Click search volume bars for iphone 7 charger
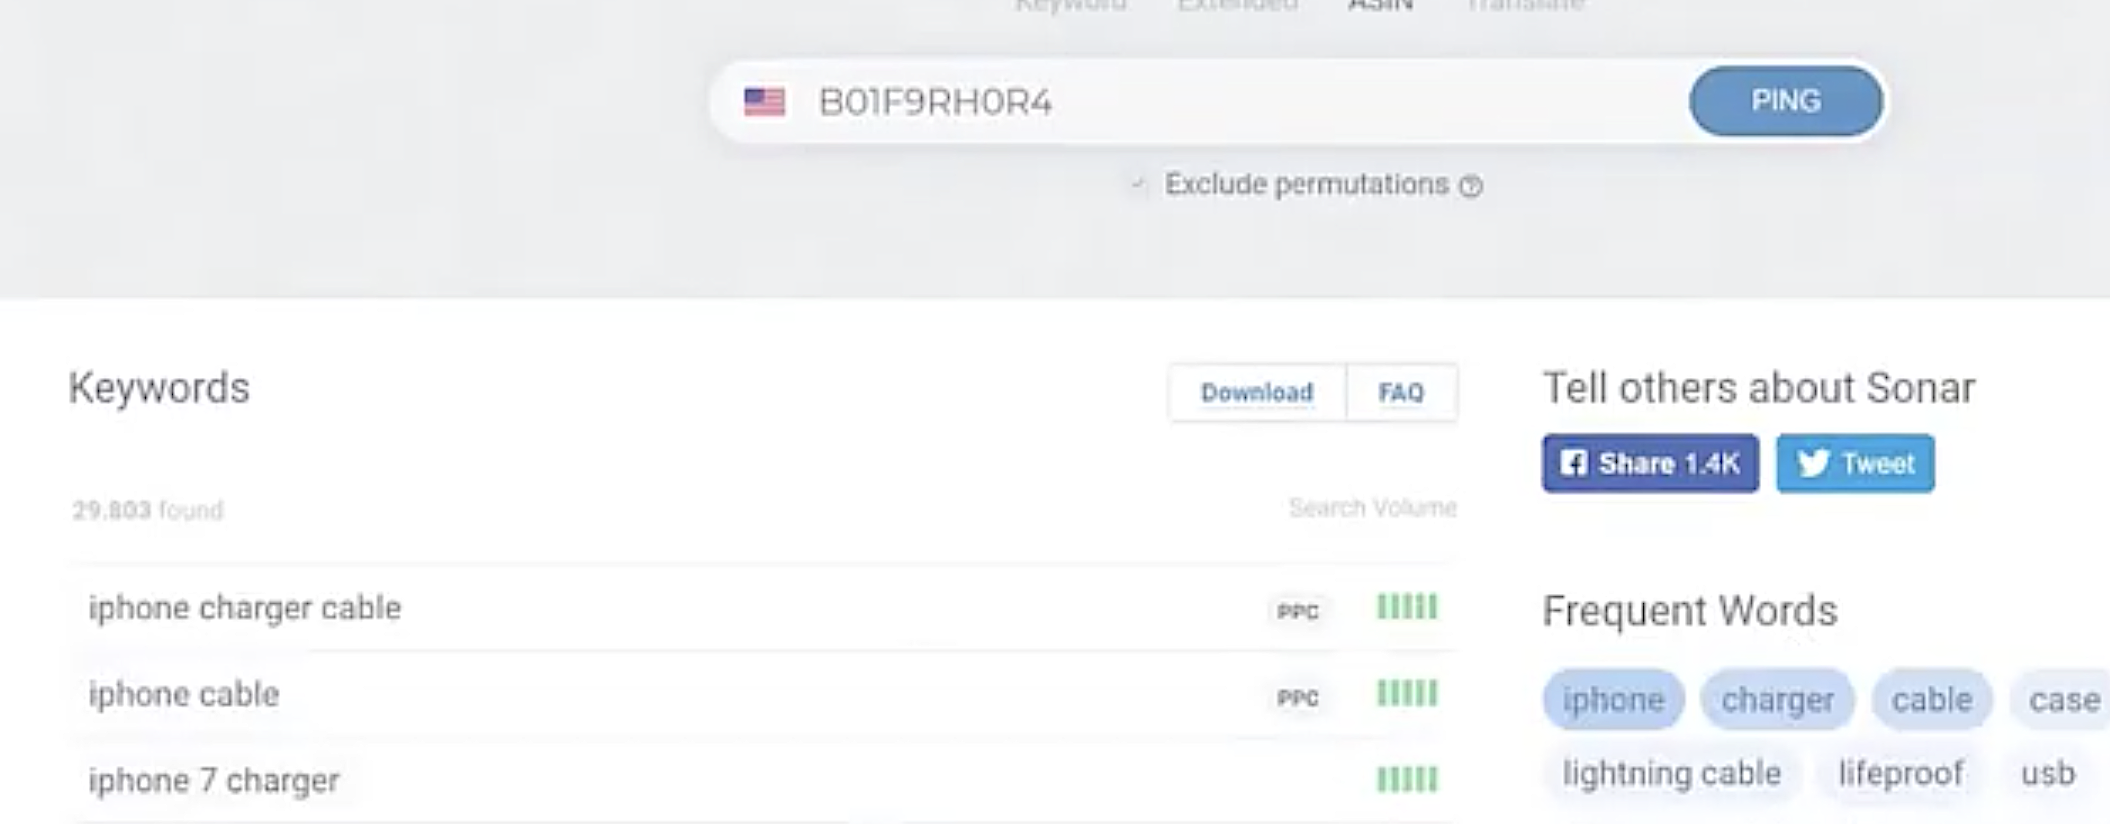 pos(1407,779)
